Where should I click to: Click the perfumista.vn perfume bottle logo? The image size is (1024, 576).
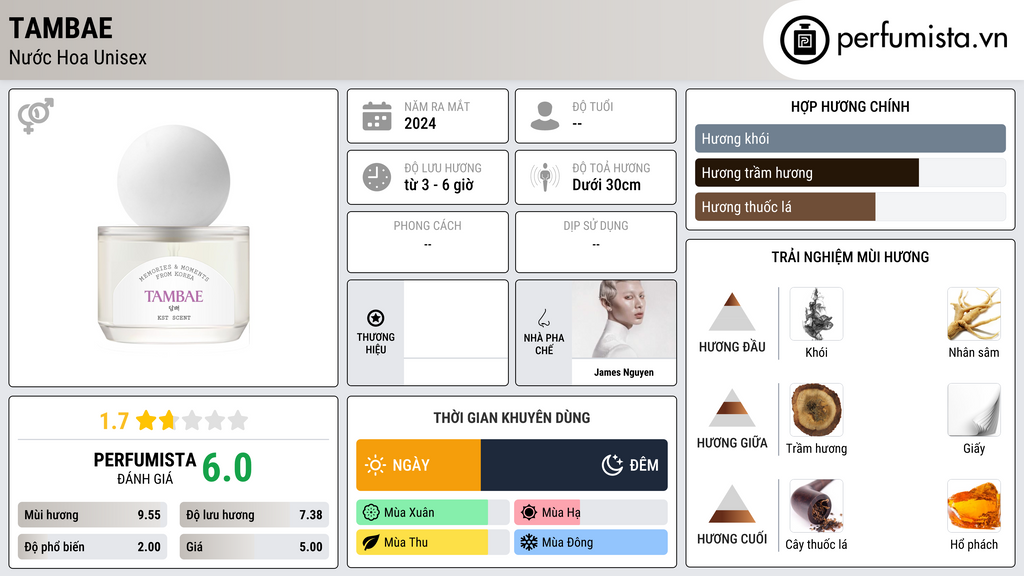(x=804, y=40)
